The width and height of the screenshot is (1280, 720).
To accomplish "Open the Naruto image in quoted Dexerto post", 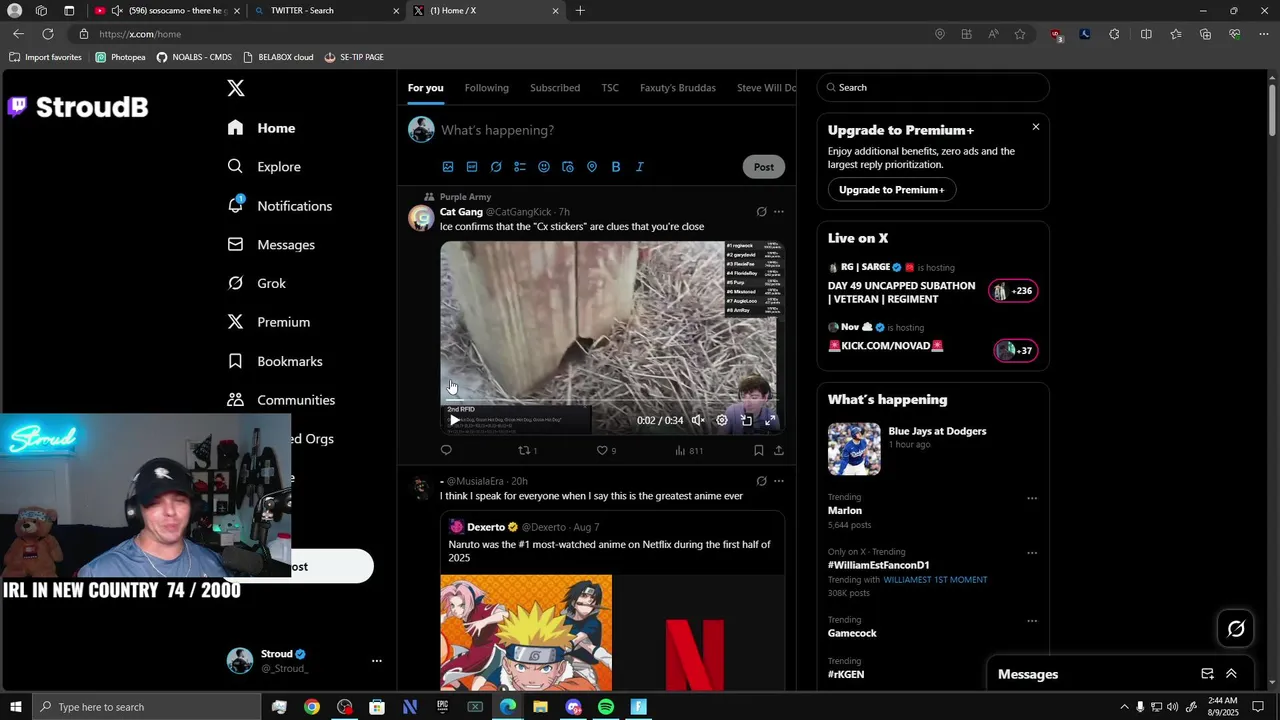I will (x=526, y=632).
